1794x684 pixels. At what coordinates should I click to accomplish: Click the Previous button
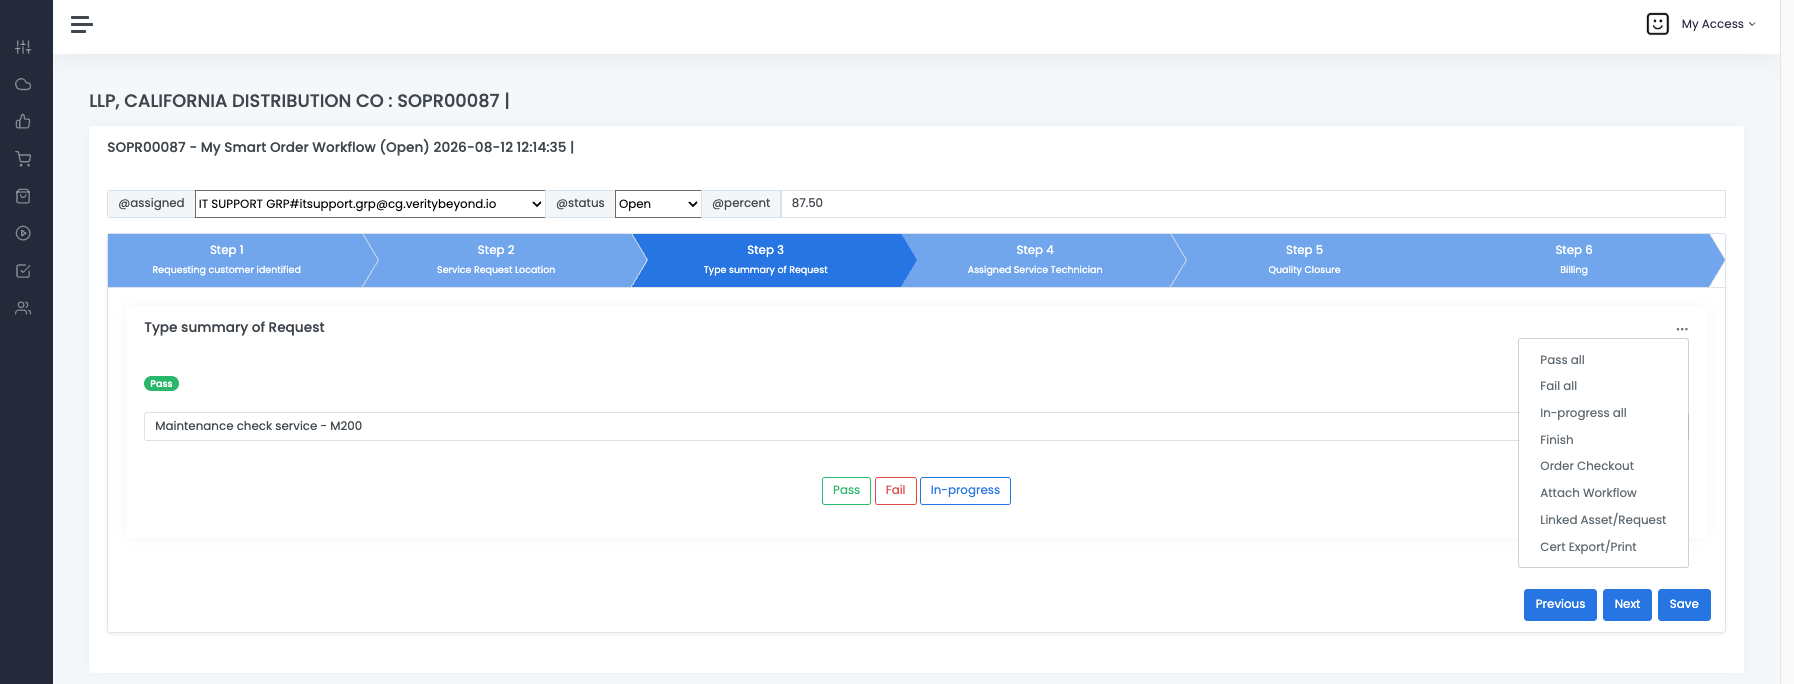(1560, 605)
